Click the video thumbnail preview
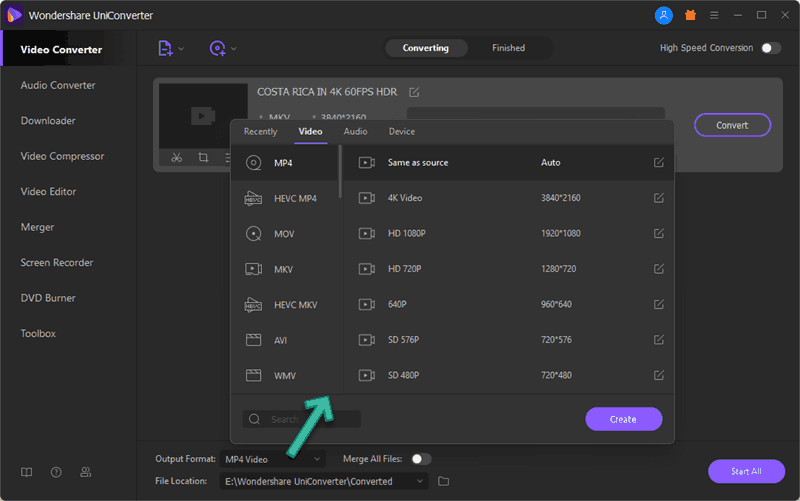Screen dimensions: 800x501 click(x=203, y=116)
